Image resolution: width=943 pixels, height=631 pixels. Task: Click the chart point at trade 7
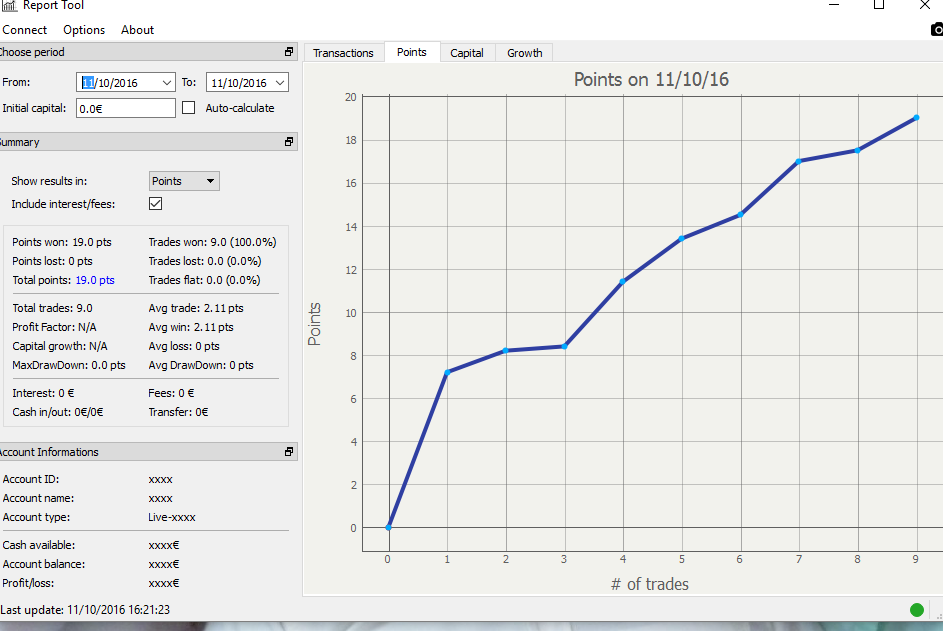coord(798,161)
